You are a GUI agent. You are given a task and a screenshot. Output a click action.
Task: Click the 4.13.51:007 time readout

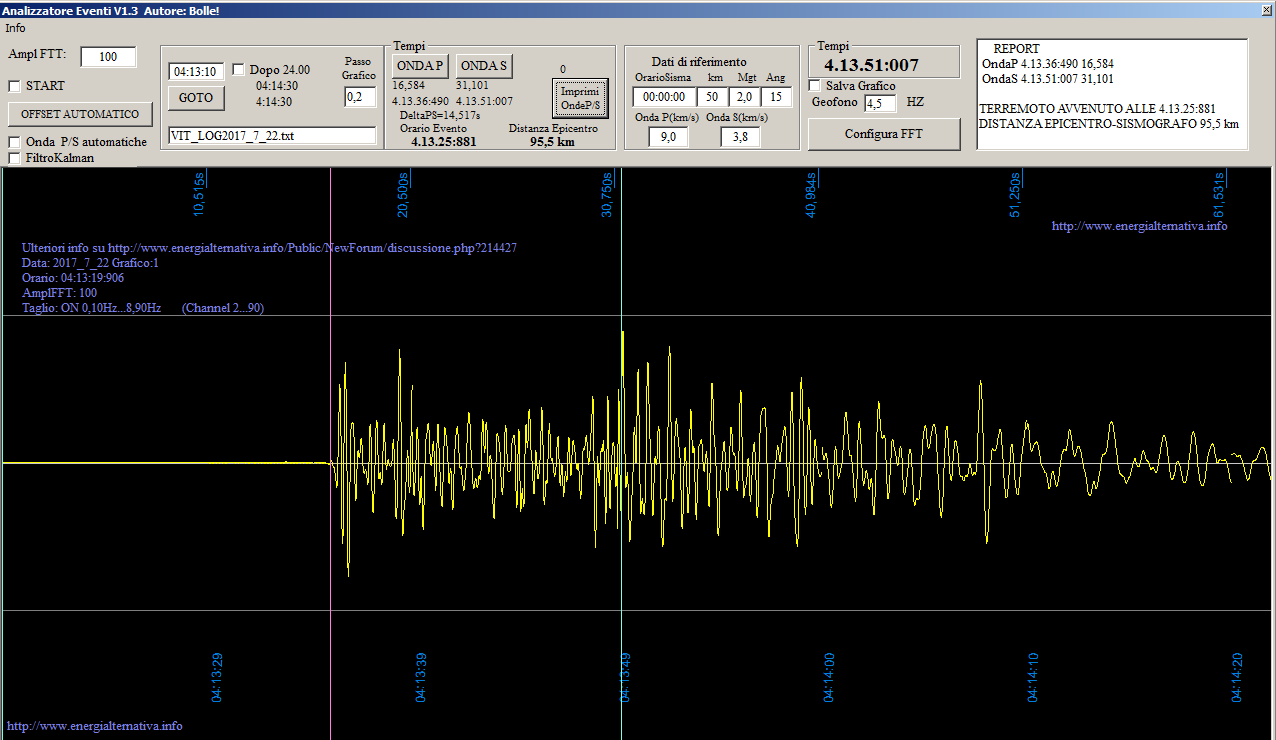tap(871, 66)
